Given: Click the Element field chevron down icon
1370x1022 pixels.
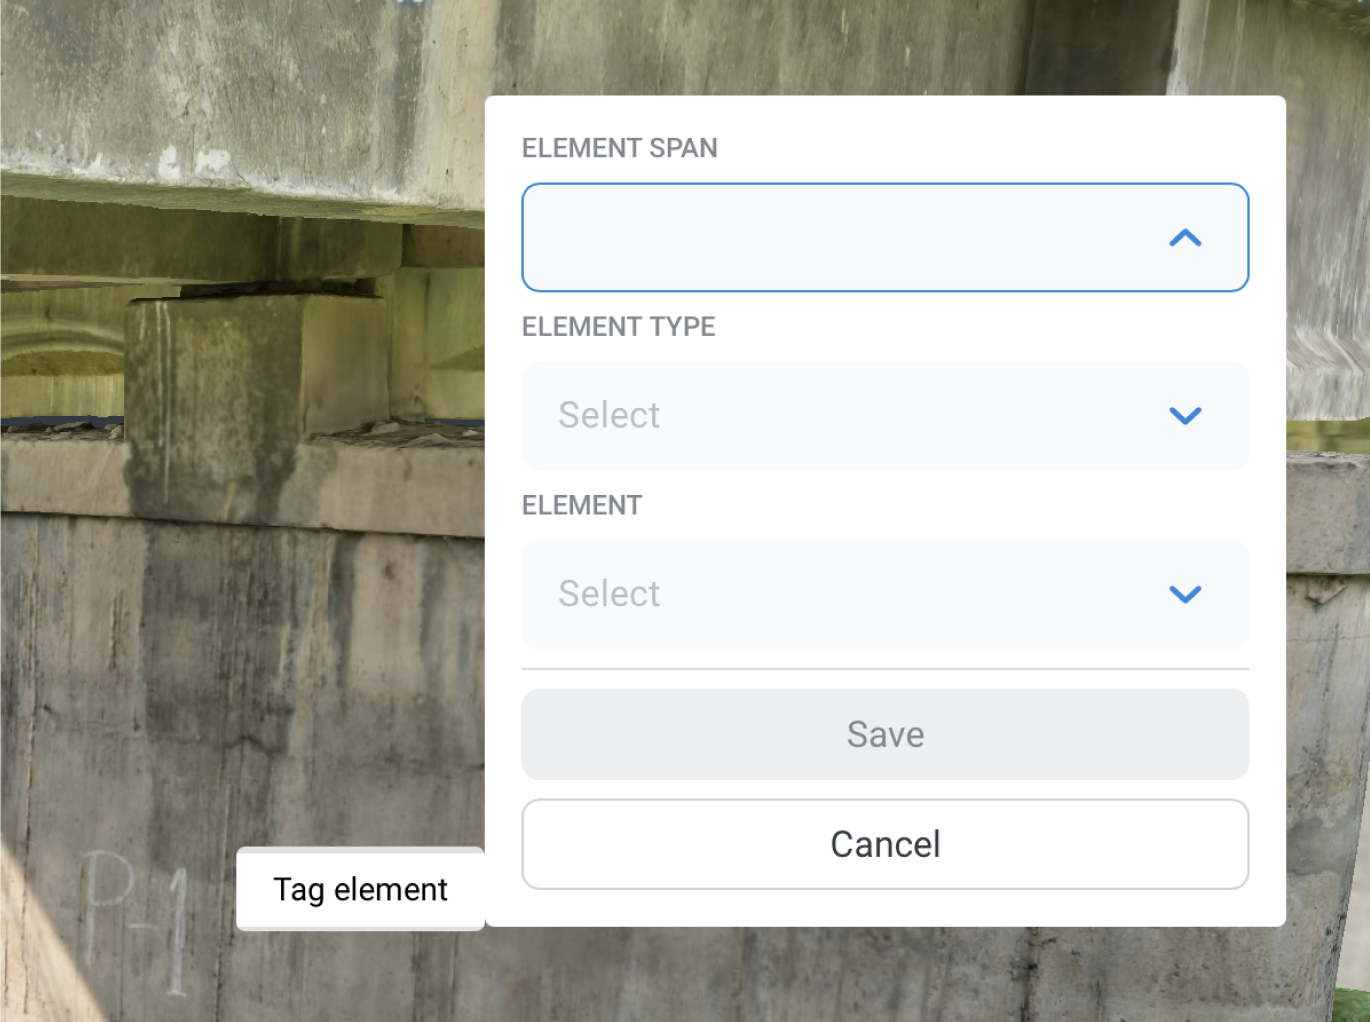Looking at the screenshot, I should click(x=1185, y=594).
